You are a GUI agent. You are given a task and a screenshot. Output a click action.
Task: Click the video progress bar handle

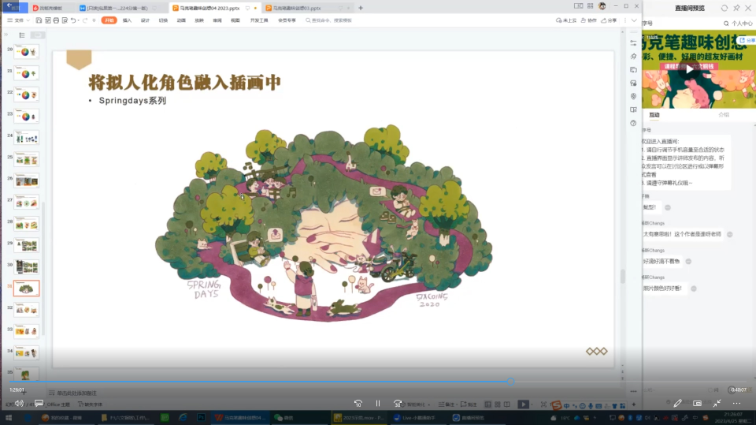coord(511,382)
